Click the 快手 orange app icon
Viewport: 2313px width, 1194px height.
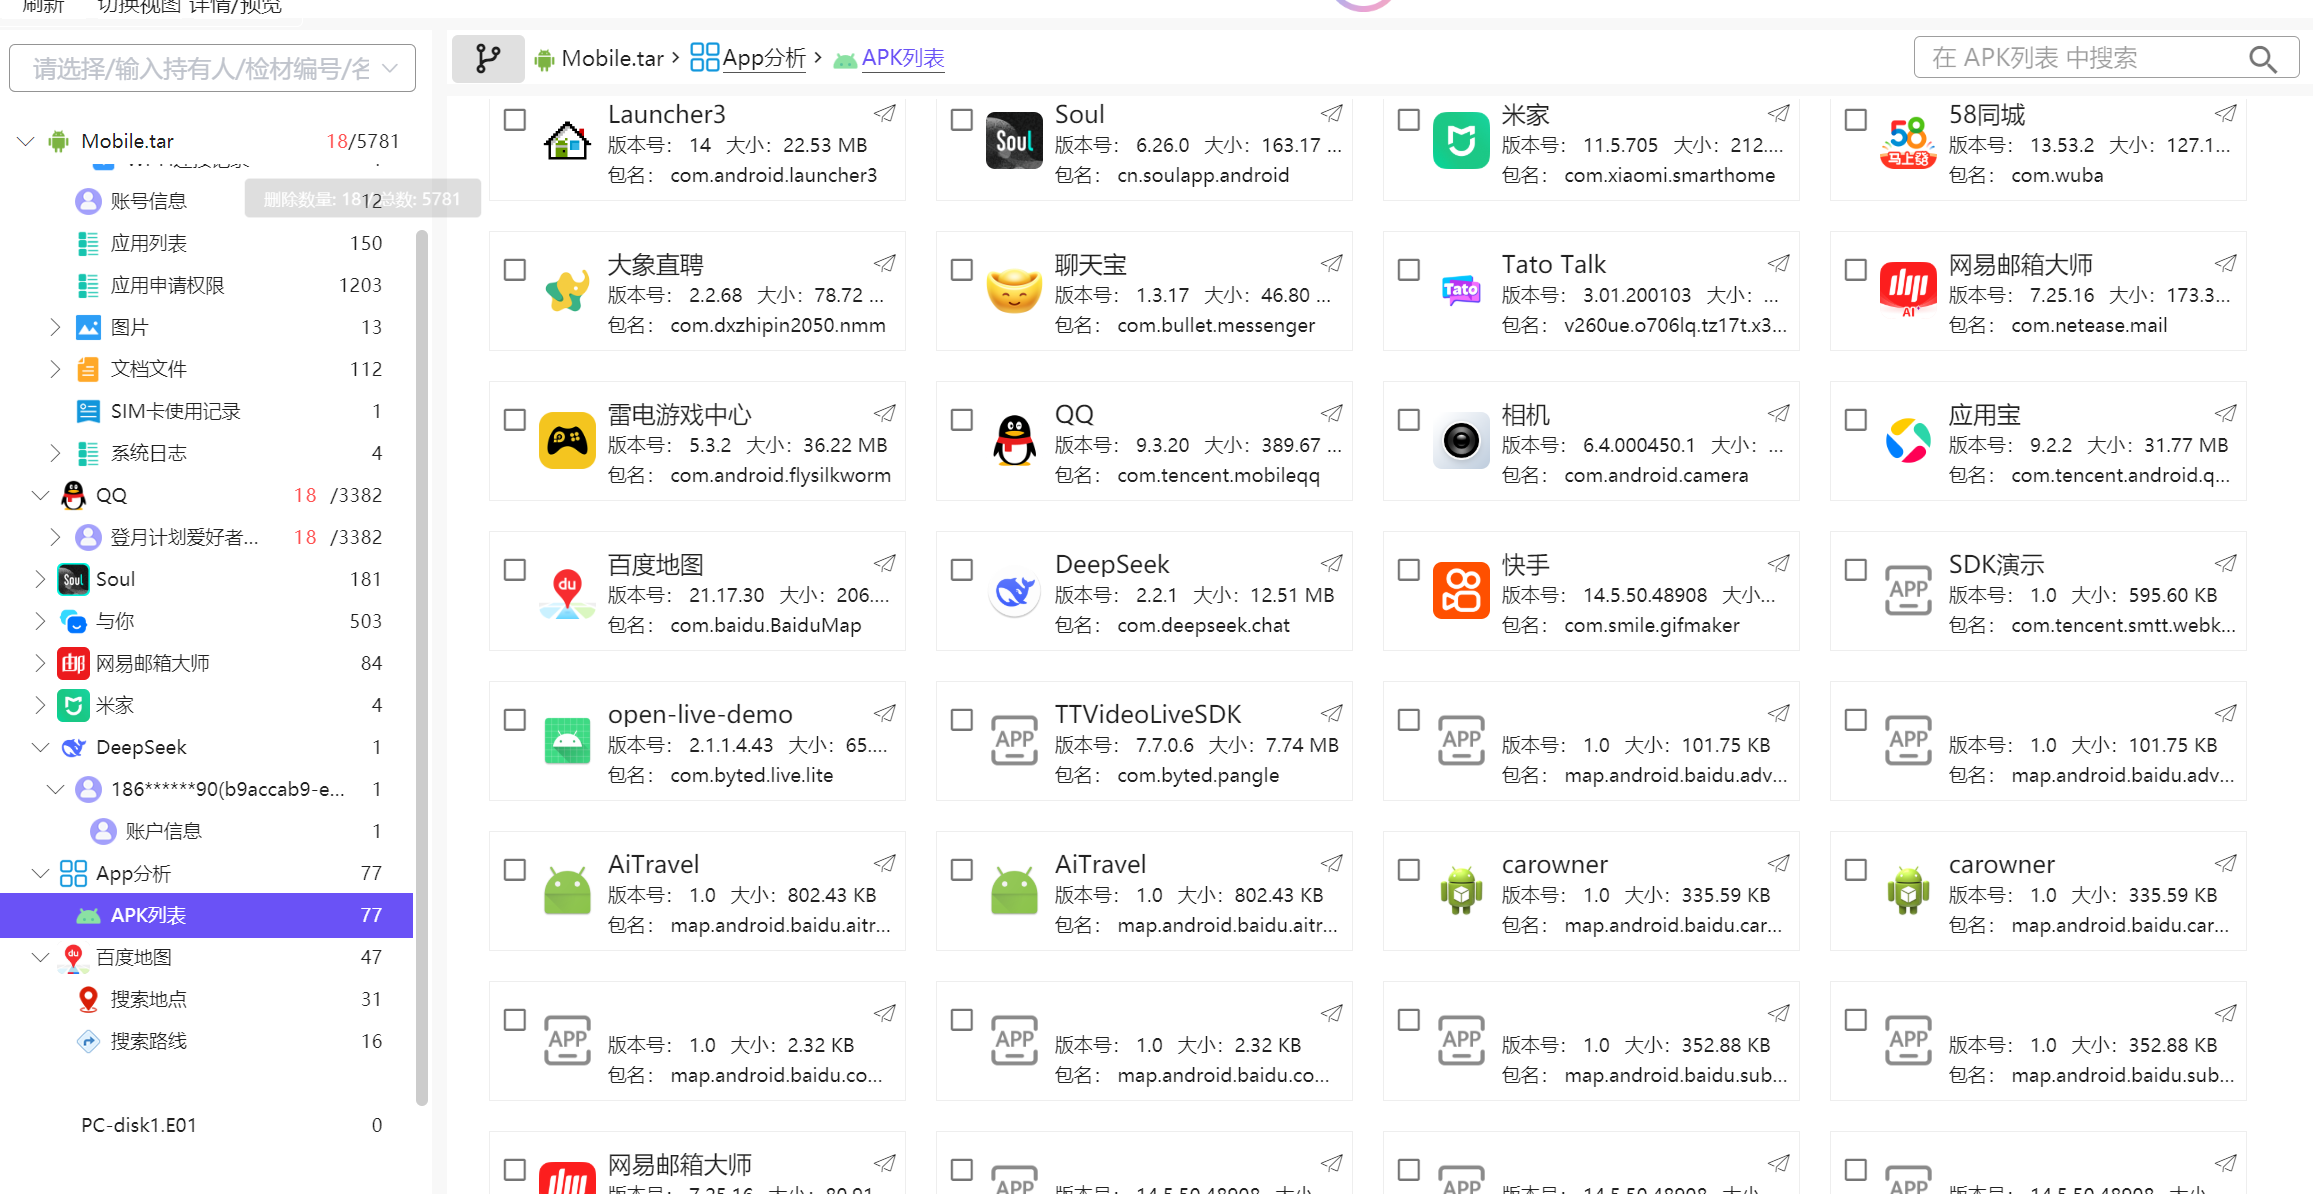pyautogui.click(x=1461, y=591)
